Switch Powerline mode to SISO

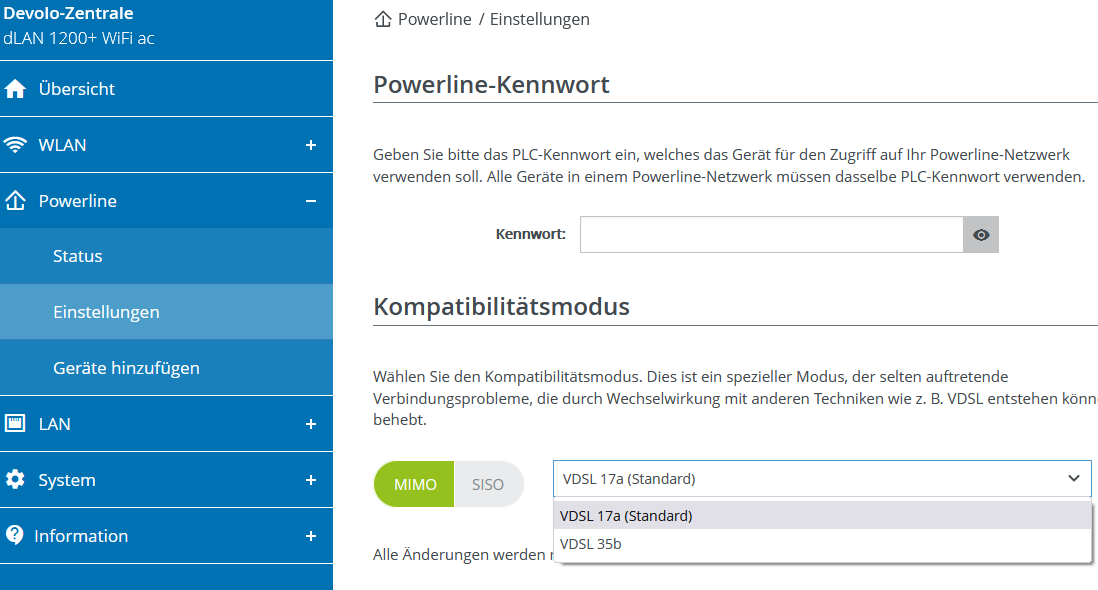tap(488, 483)
